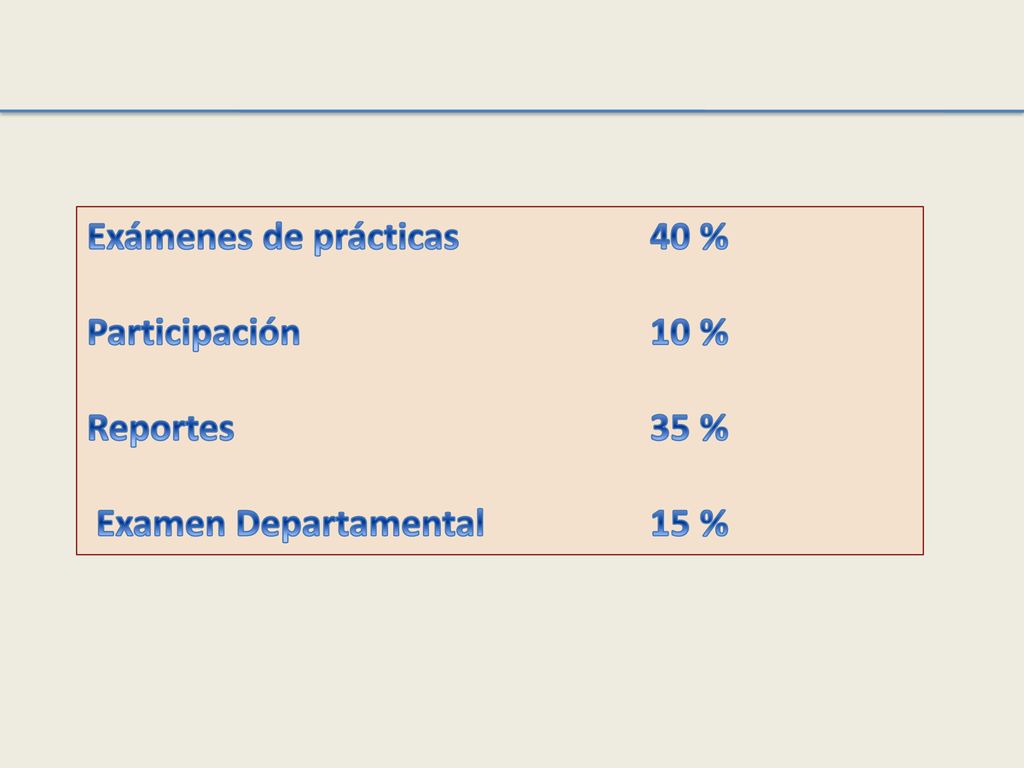
Task: Click the "Reportes" text
Action: [161, 428]
